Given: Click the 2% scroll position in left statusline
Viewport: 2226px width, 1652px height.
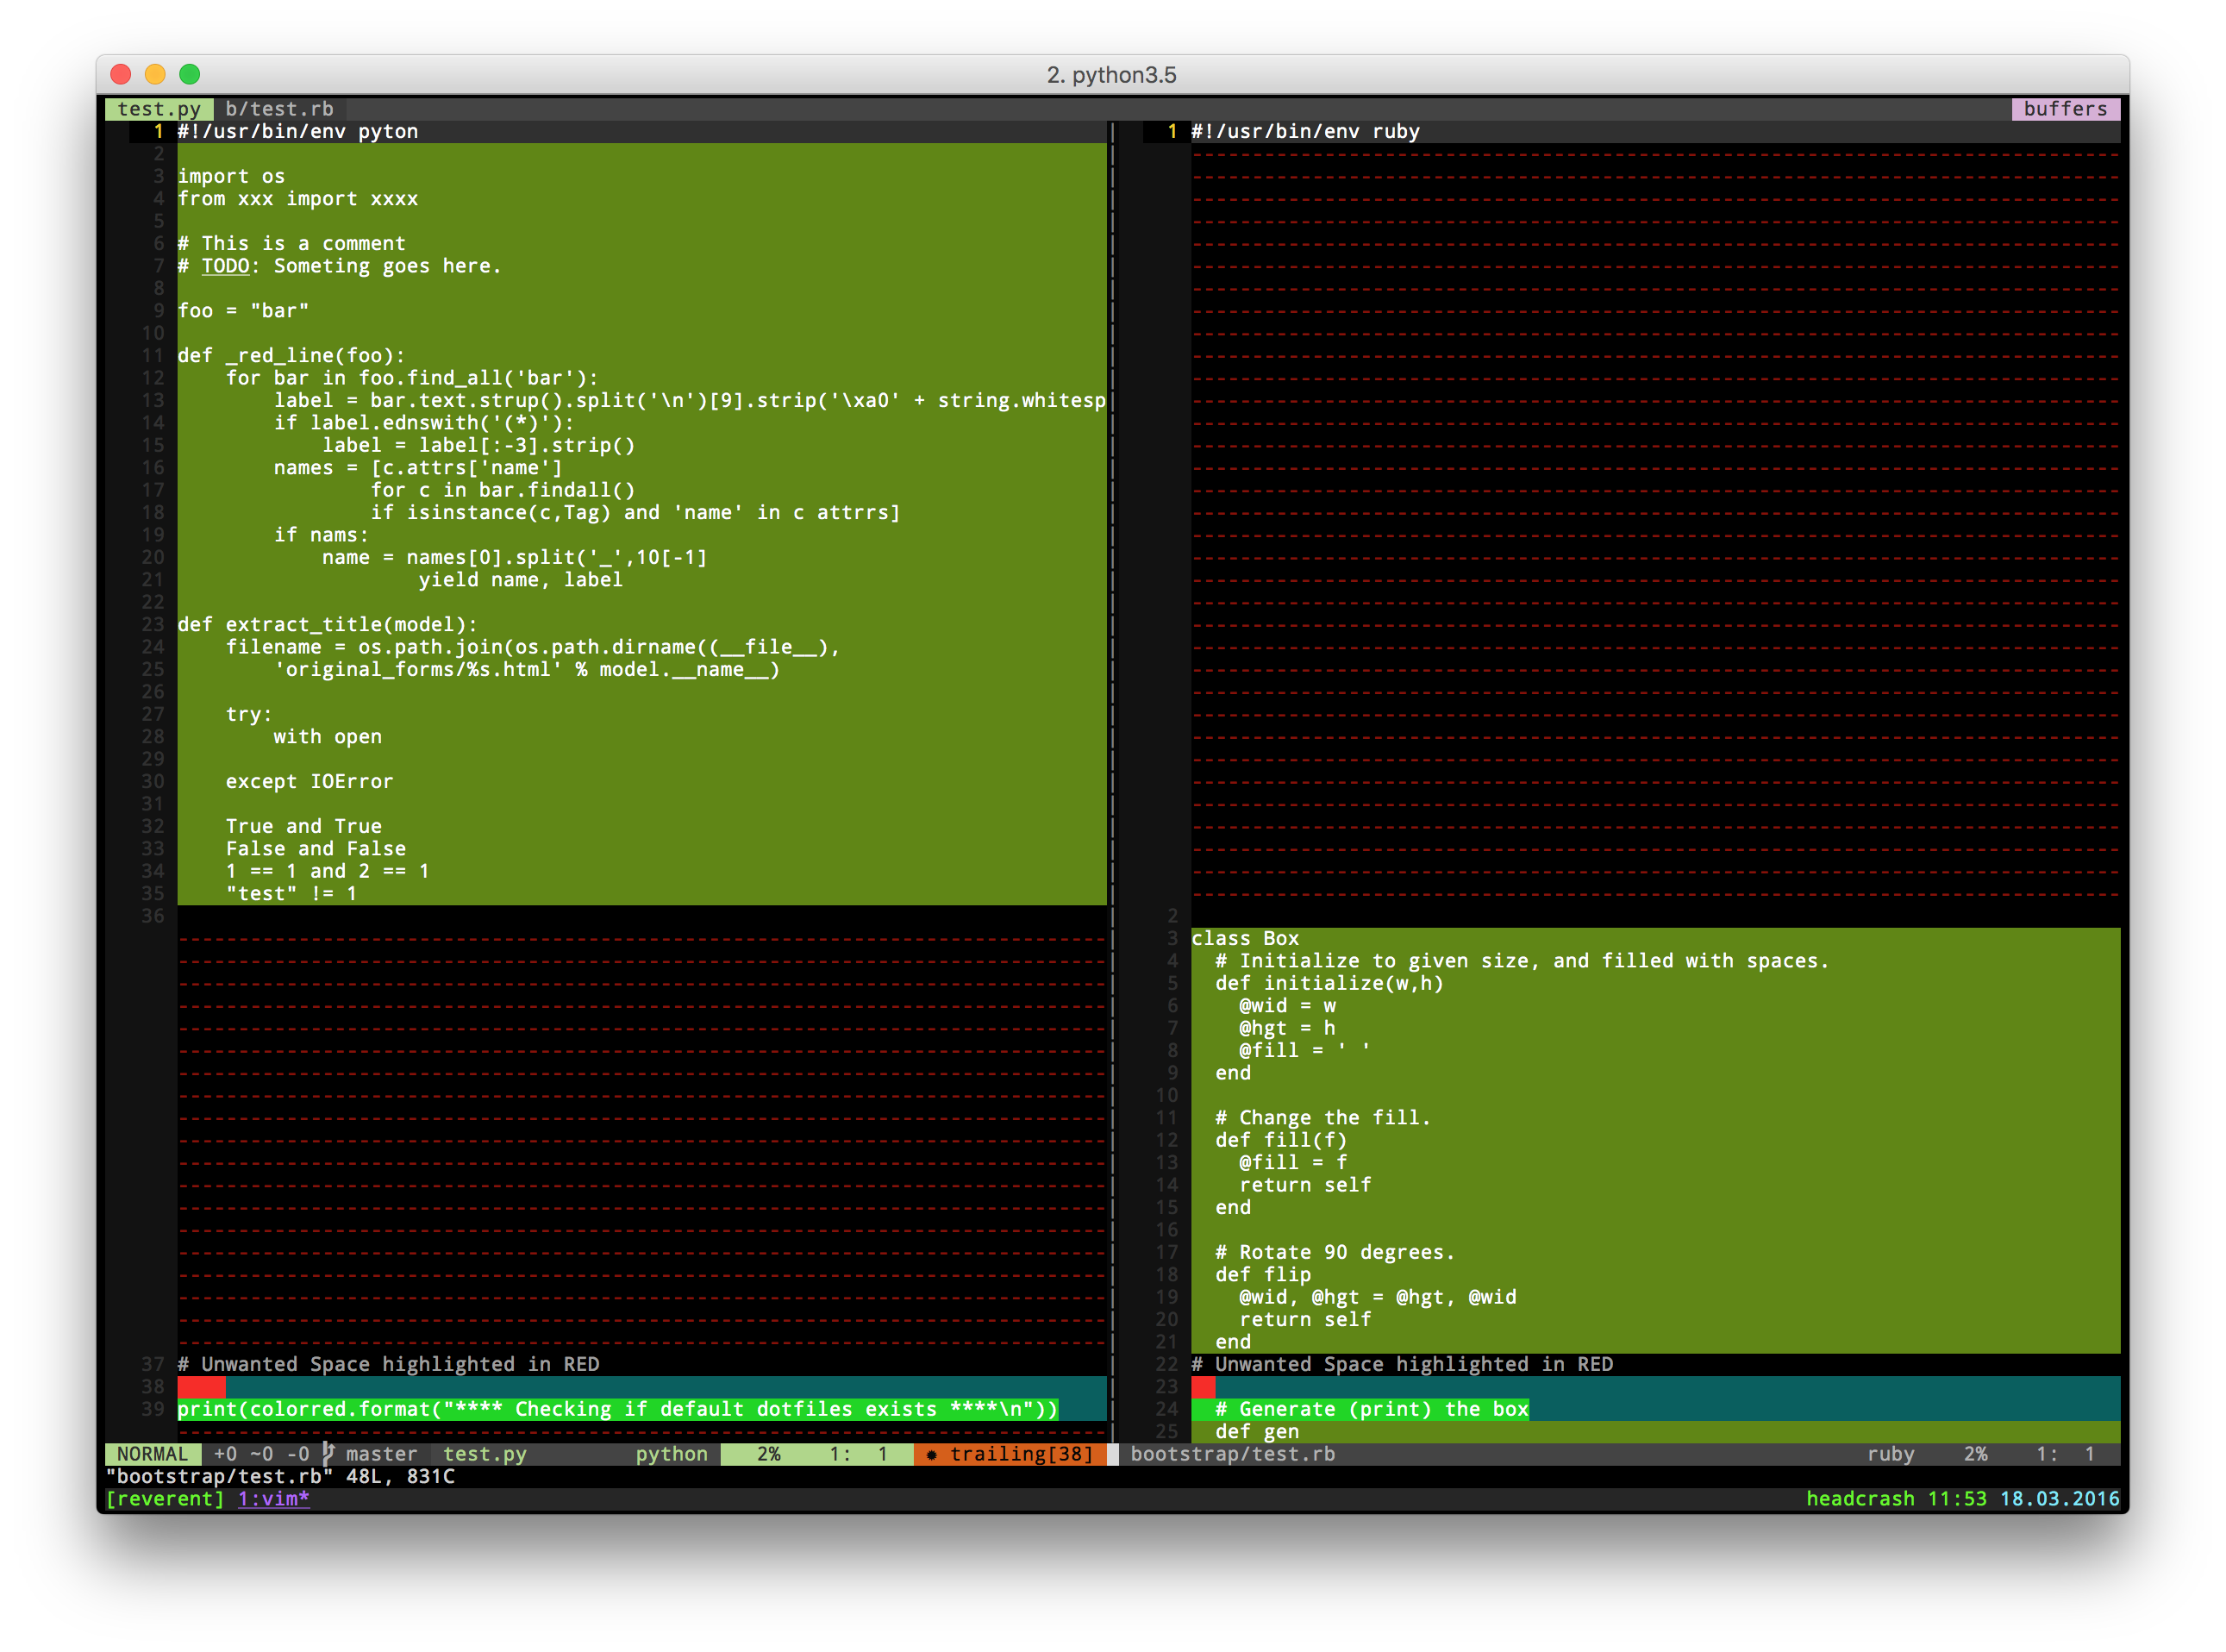Looking at the screenshot, I should click(768, 1454).
